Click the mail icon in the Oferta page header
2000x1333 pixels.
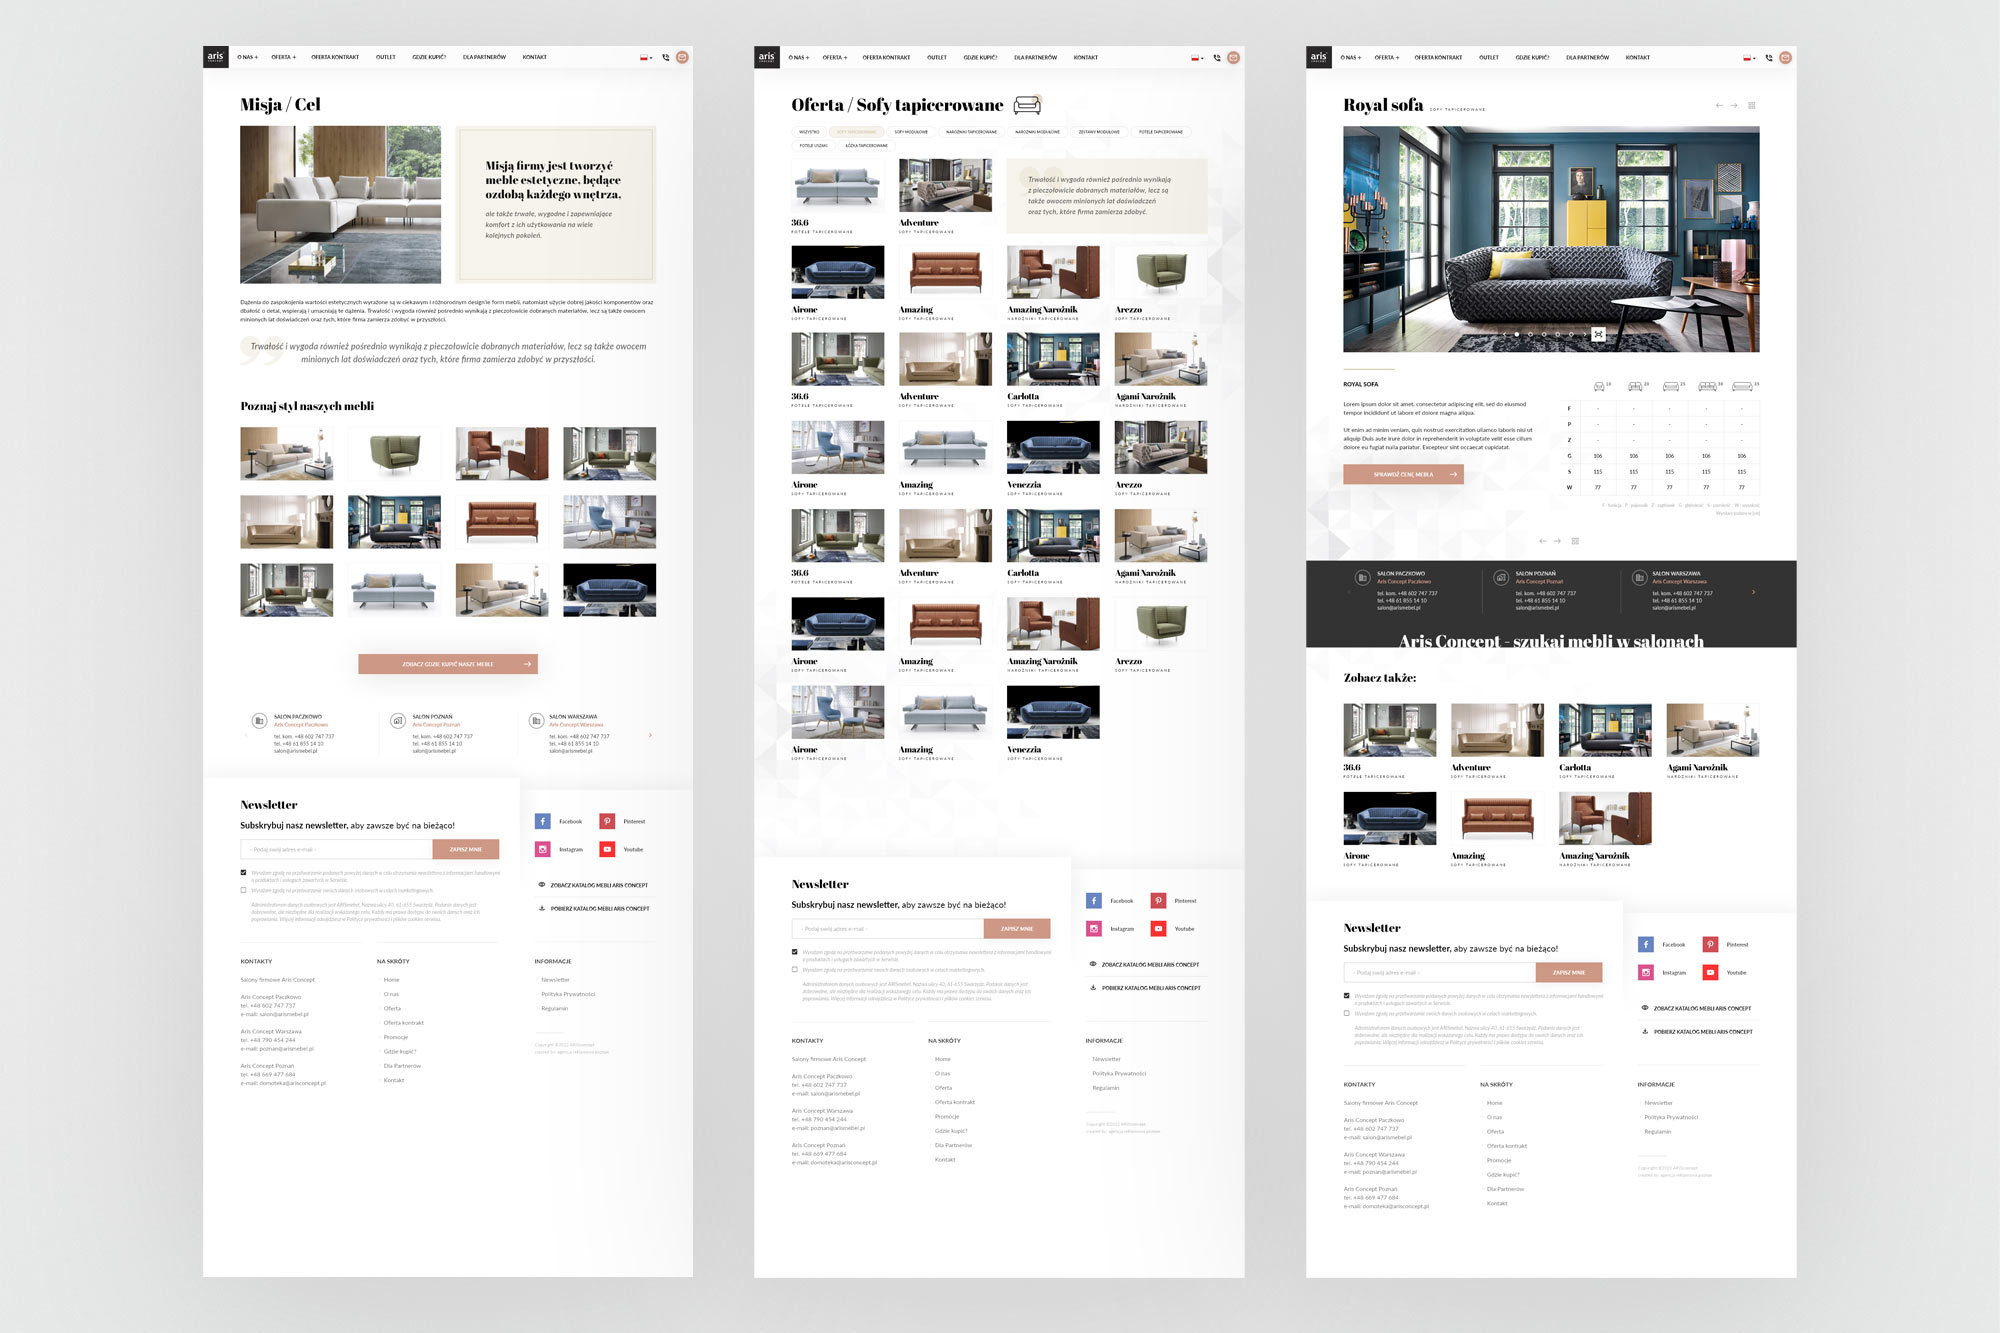pos(1233,58)
